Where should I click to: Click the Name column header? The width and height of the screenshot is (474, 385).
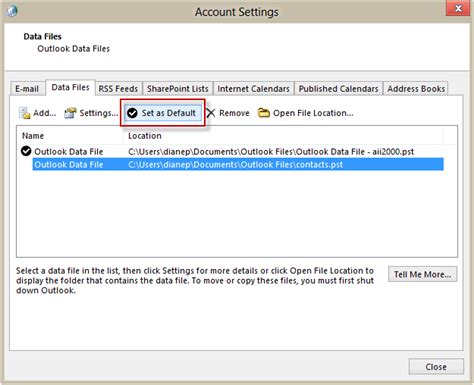70,136
